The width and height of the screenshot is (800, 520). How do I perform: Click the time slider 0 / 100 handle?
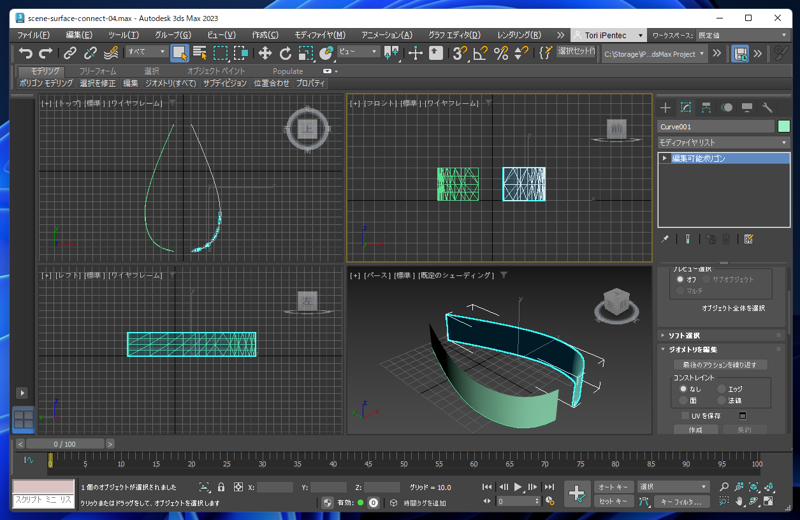pos(65,444)
